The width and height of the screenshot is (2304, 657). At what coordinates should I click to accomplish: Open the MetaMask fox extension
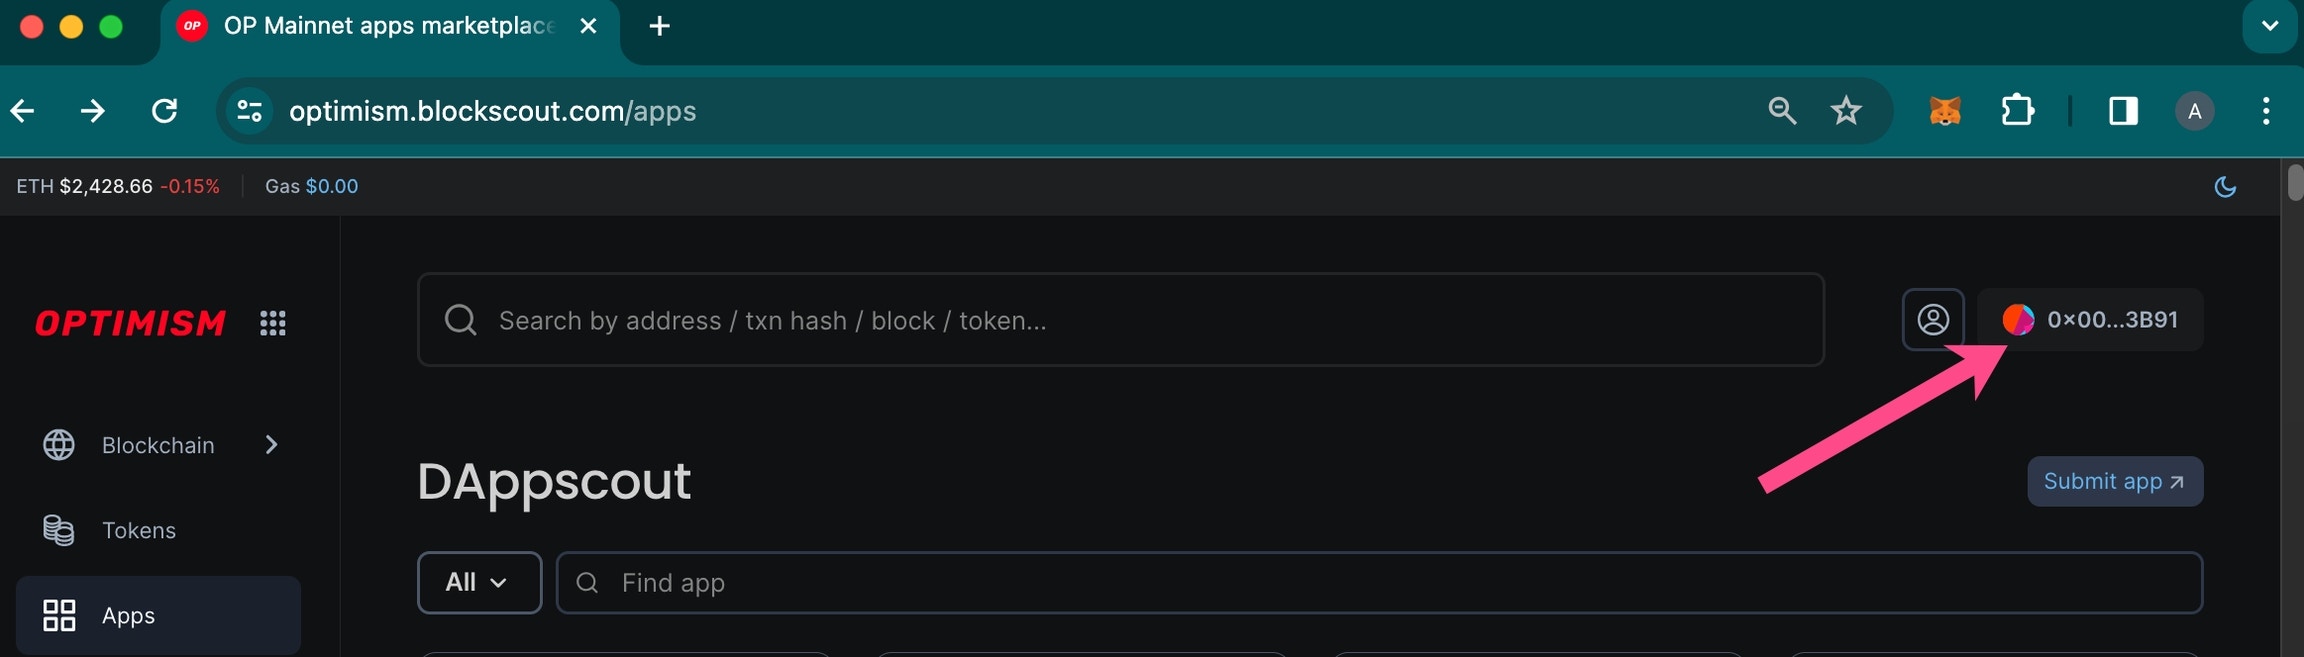pyautogui.click(x=1944, y=111)
